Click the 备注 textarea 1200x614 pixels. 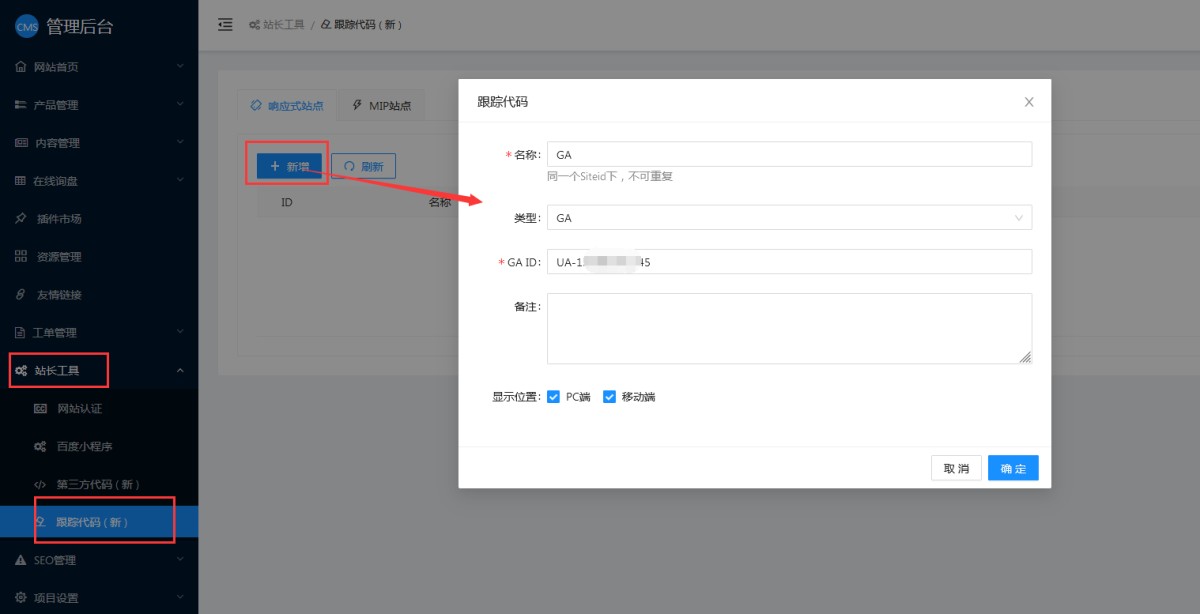788,328
